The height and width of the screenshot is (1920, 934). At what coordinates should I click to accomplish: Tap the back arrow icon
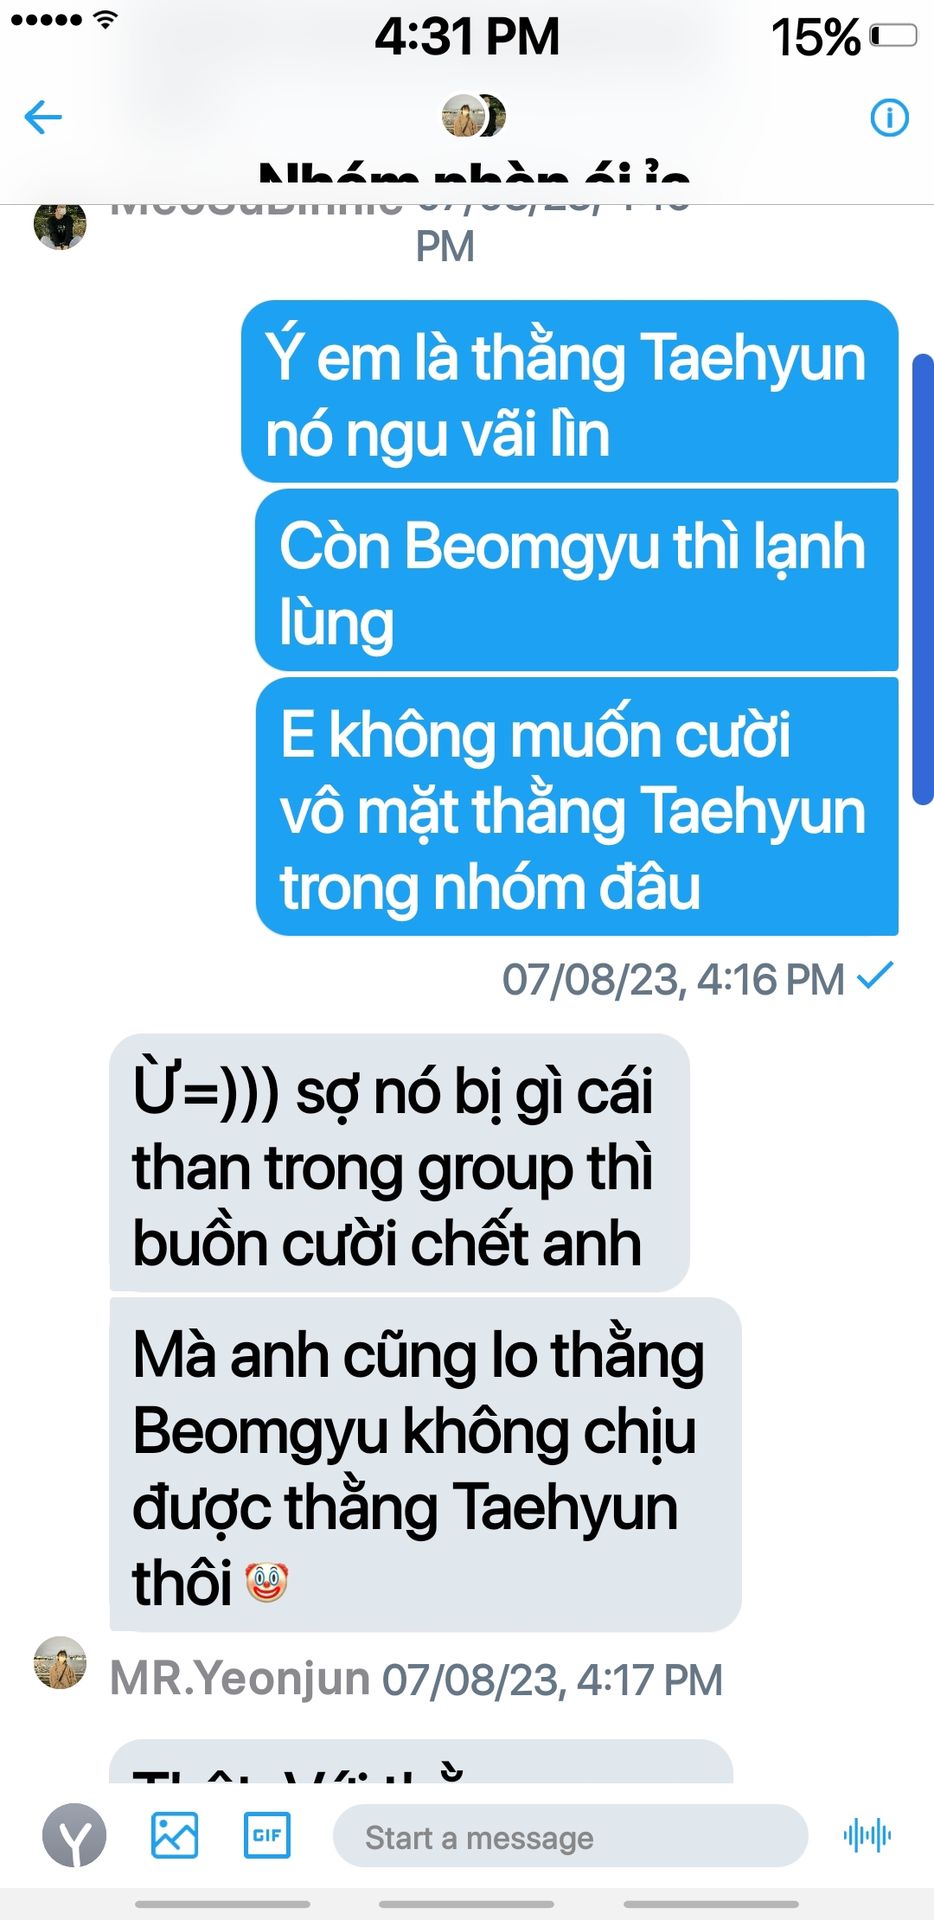click(x=43, y=117)
